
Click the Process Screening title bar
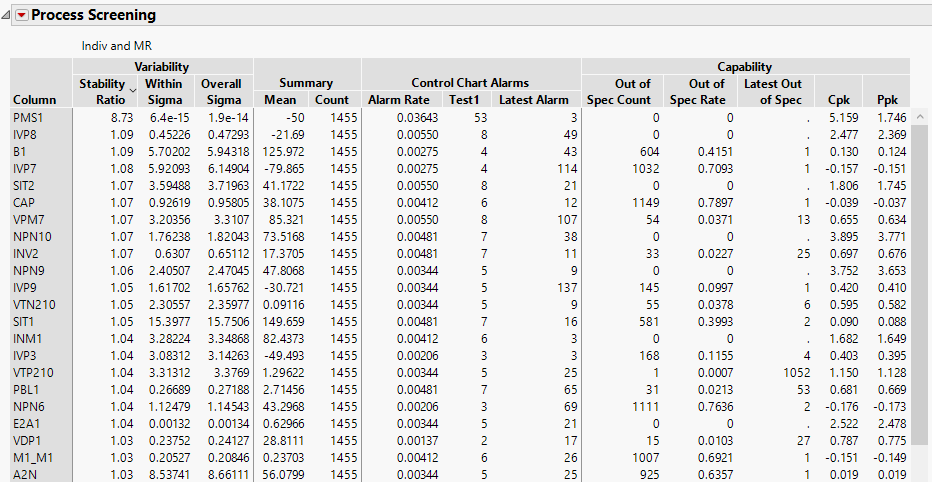[x=400, y=15]
